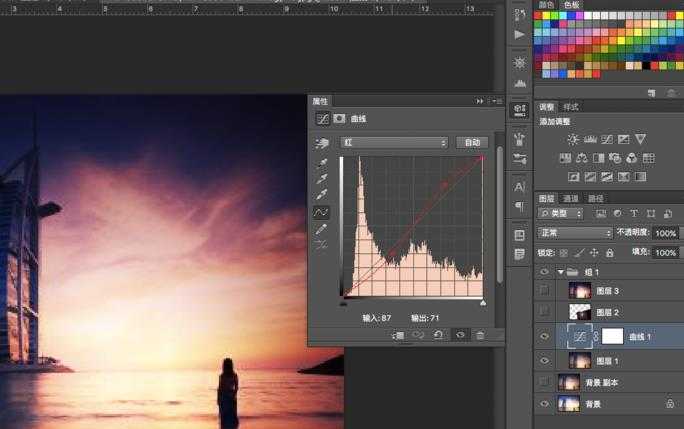Click the delete adjustment layer trash icon
Screen dimensions: 684x429
(x=480, y=335)
